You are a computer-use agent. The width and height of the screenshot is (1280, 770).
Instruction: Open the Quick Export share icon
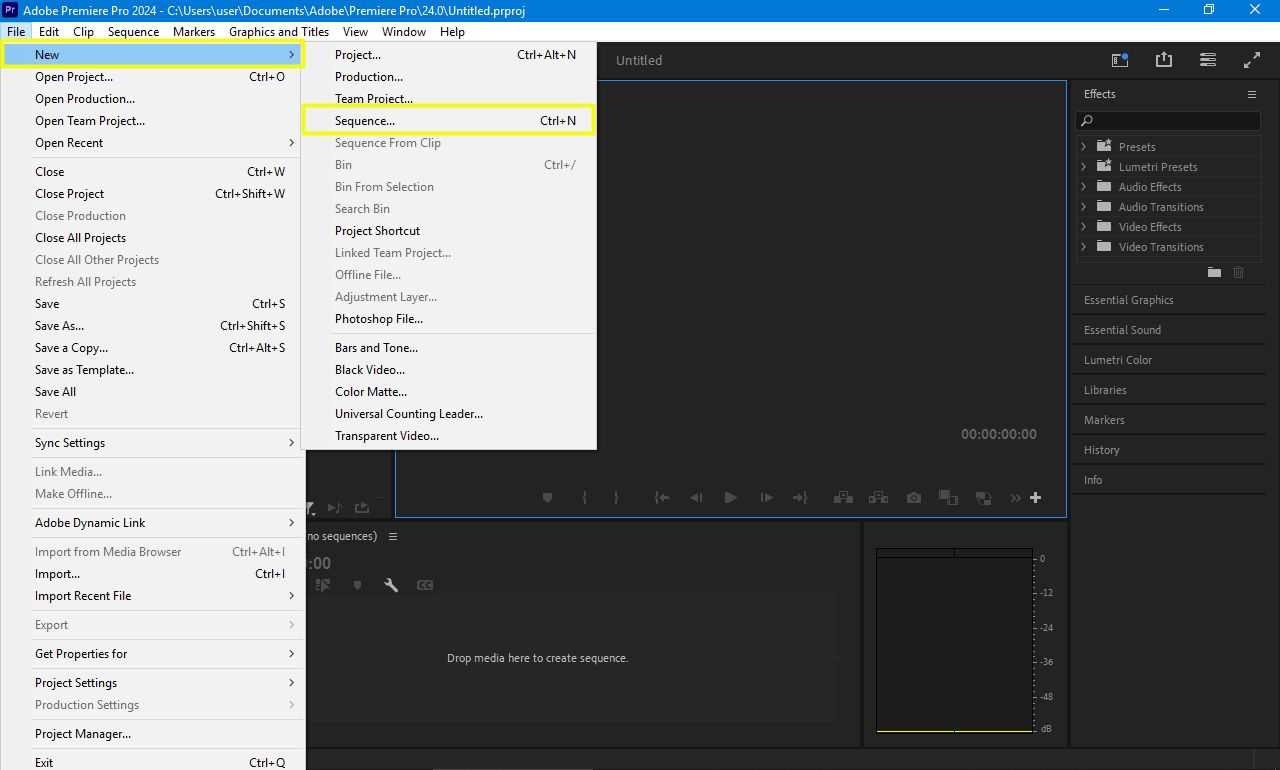click(x=1163, y=60)
